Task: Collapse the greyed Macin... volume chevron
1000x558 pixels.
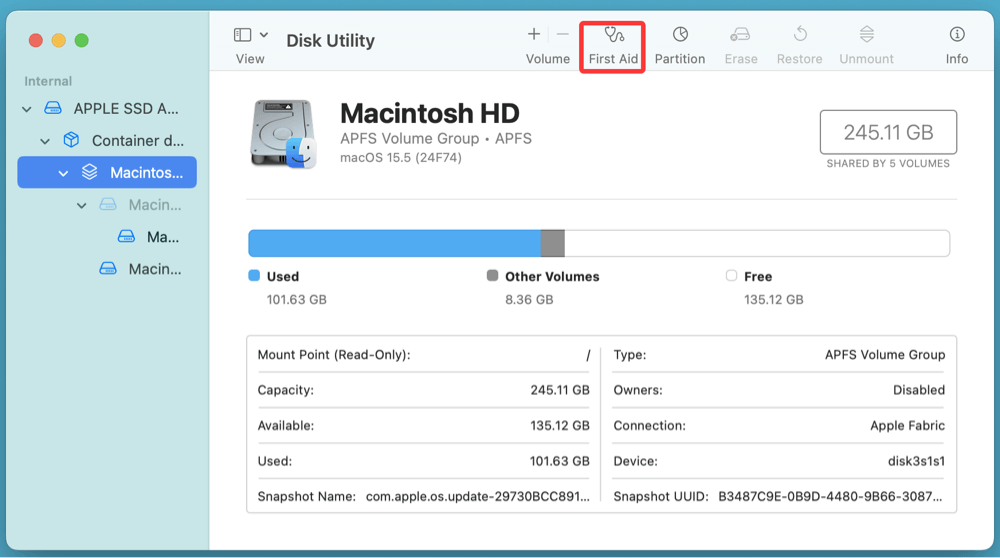Action: pos(82,205)
